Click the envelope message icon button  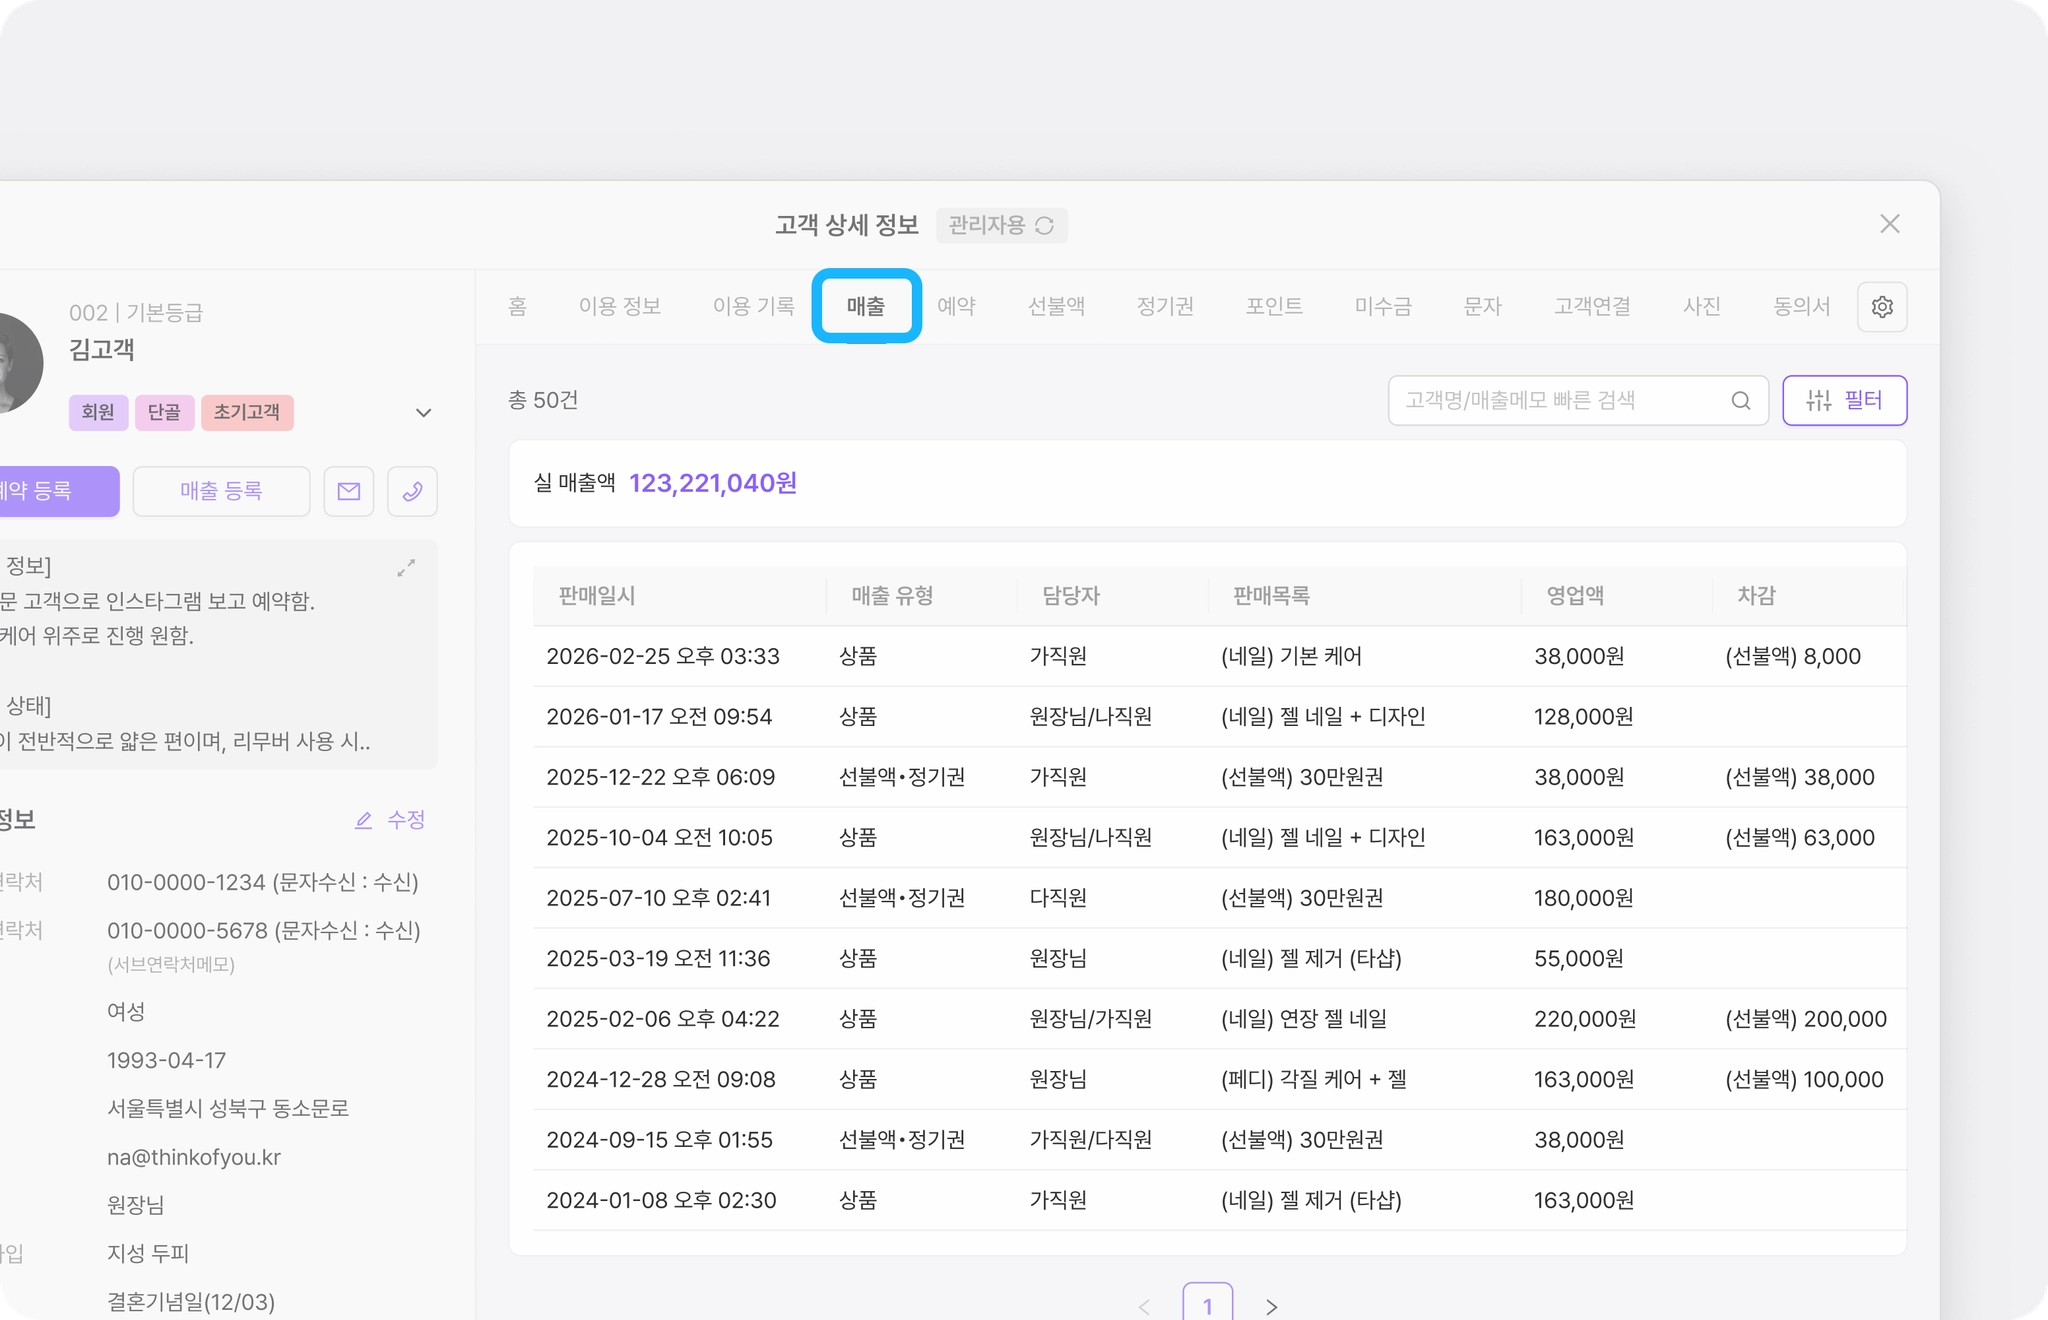[348, 491]
